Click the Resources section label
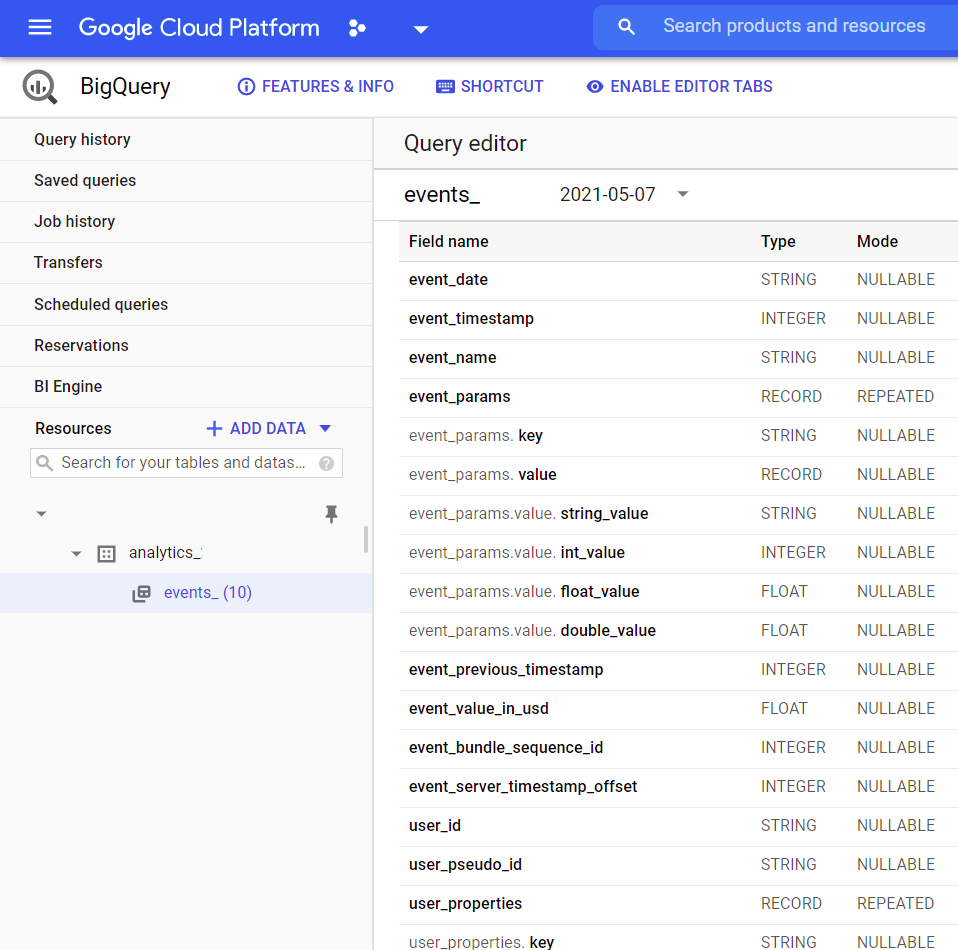The width and height of the screenshot is (958, 950). [73, 429]
